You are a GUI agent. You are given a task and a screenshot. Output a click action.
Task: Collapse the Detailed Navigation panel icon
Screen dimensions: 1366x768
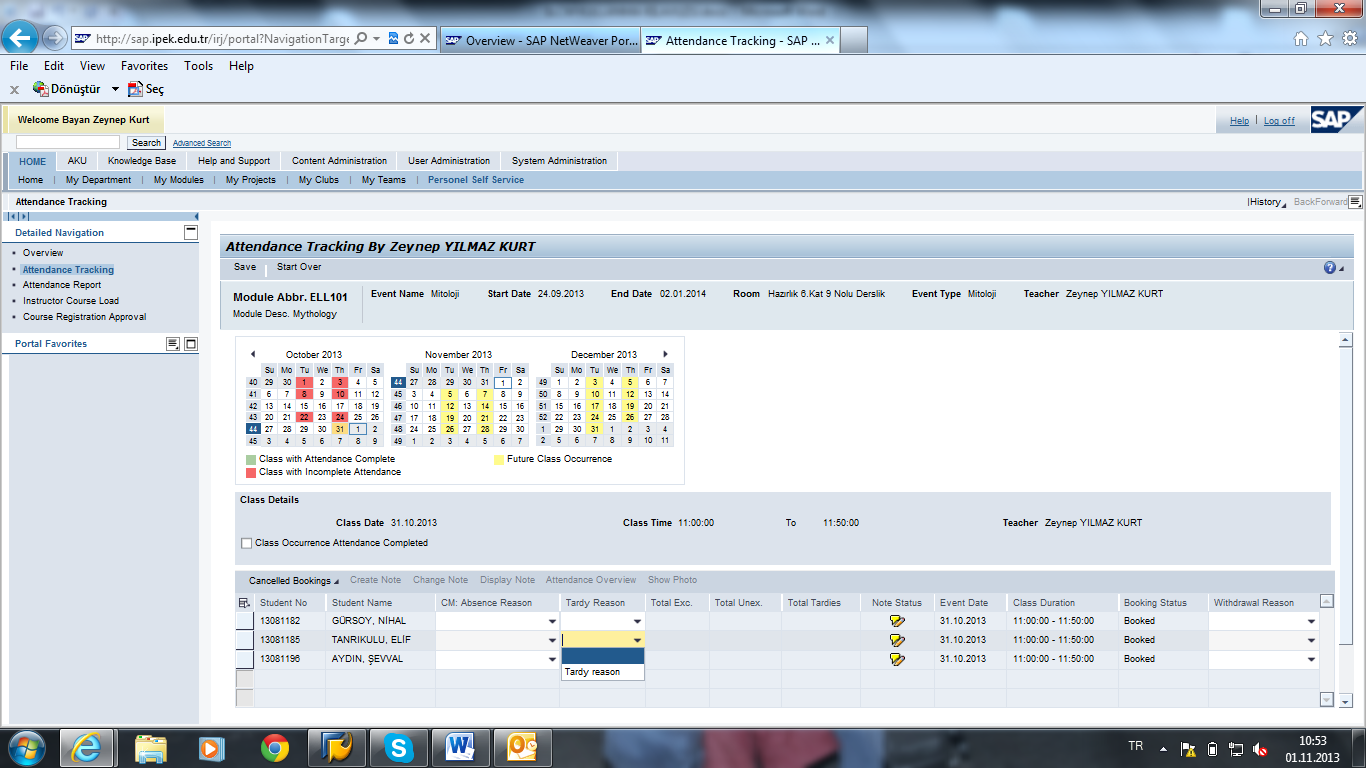[x=191, y=232]
